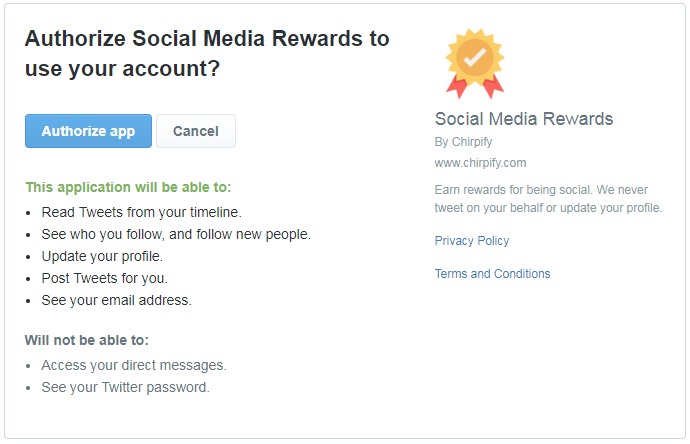
Task: Open the Terms and Conditions link
Action: [x=492, y=274]
